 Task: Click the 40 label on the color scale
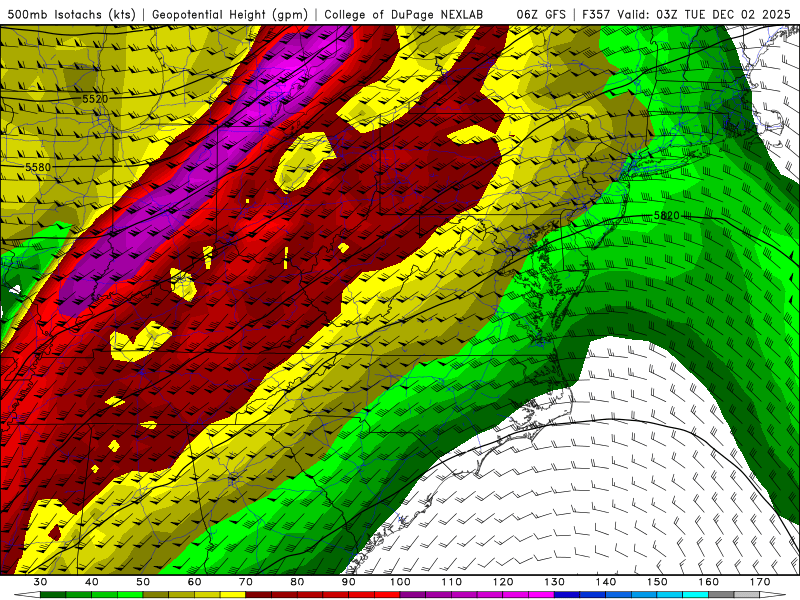(92, 582)
